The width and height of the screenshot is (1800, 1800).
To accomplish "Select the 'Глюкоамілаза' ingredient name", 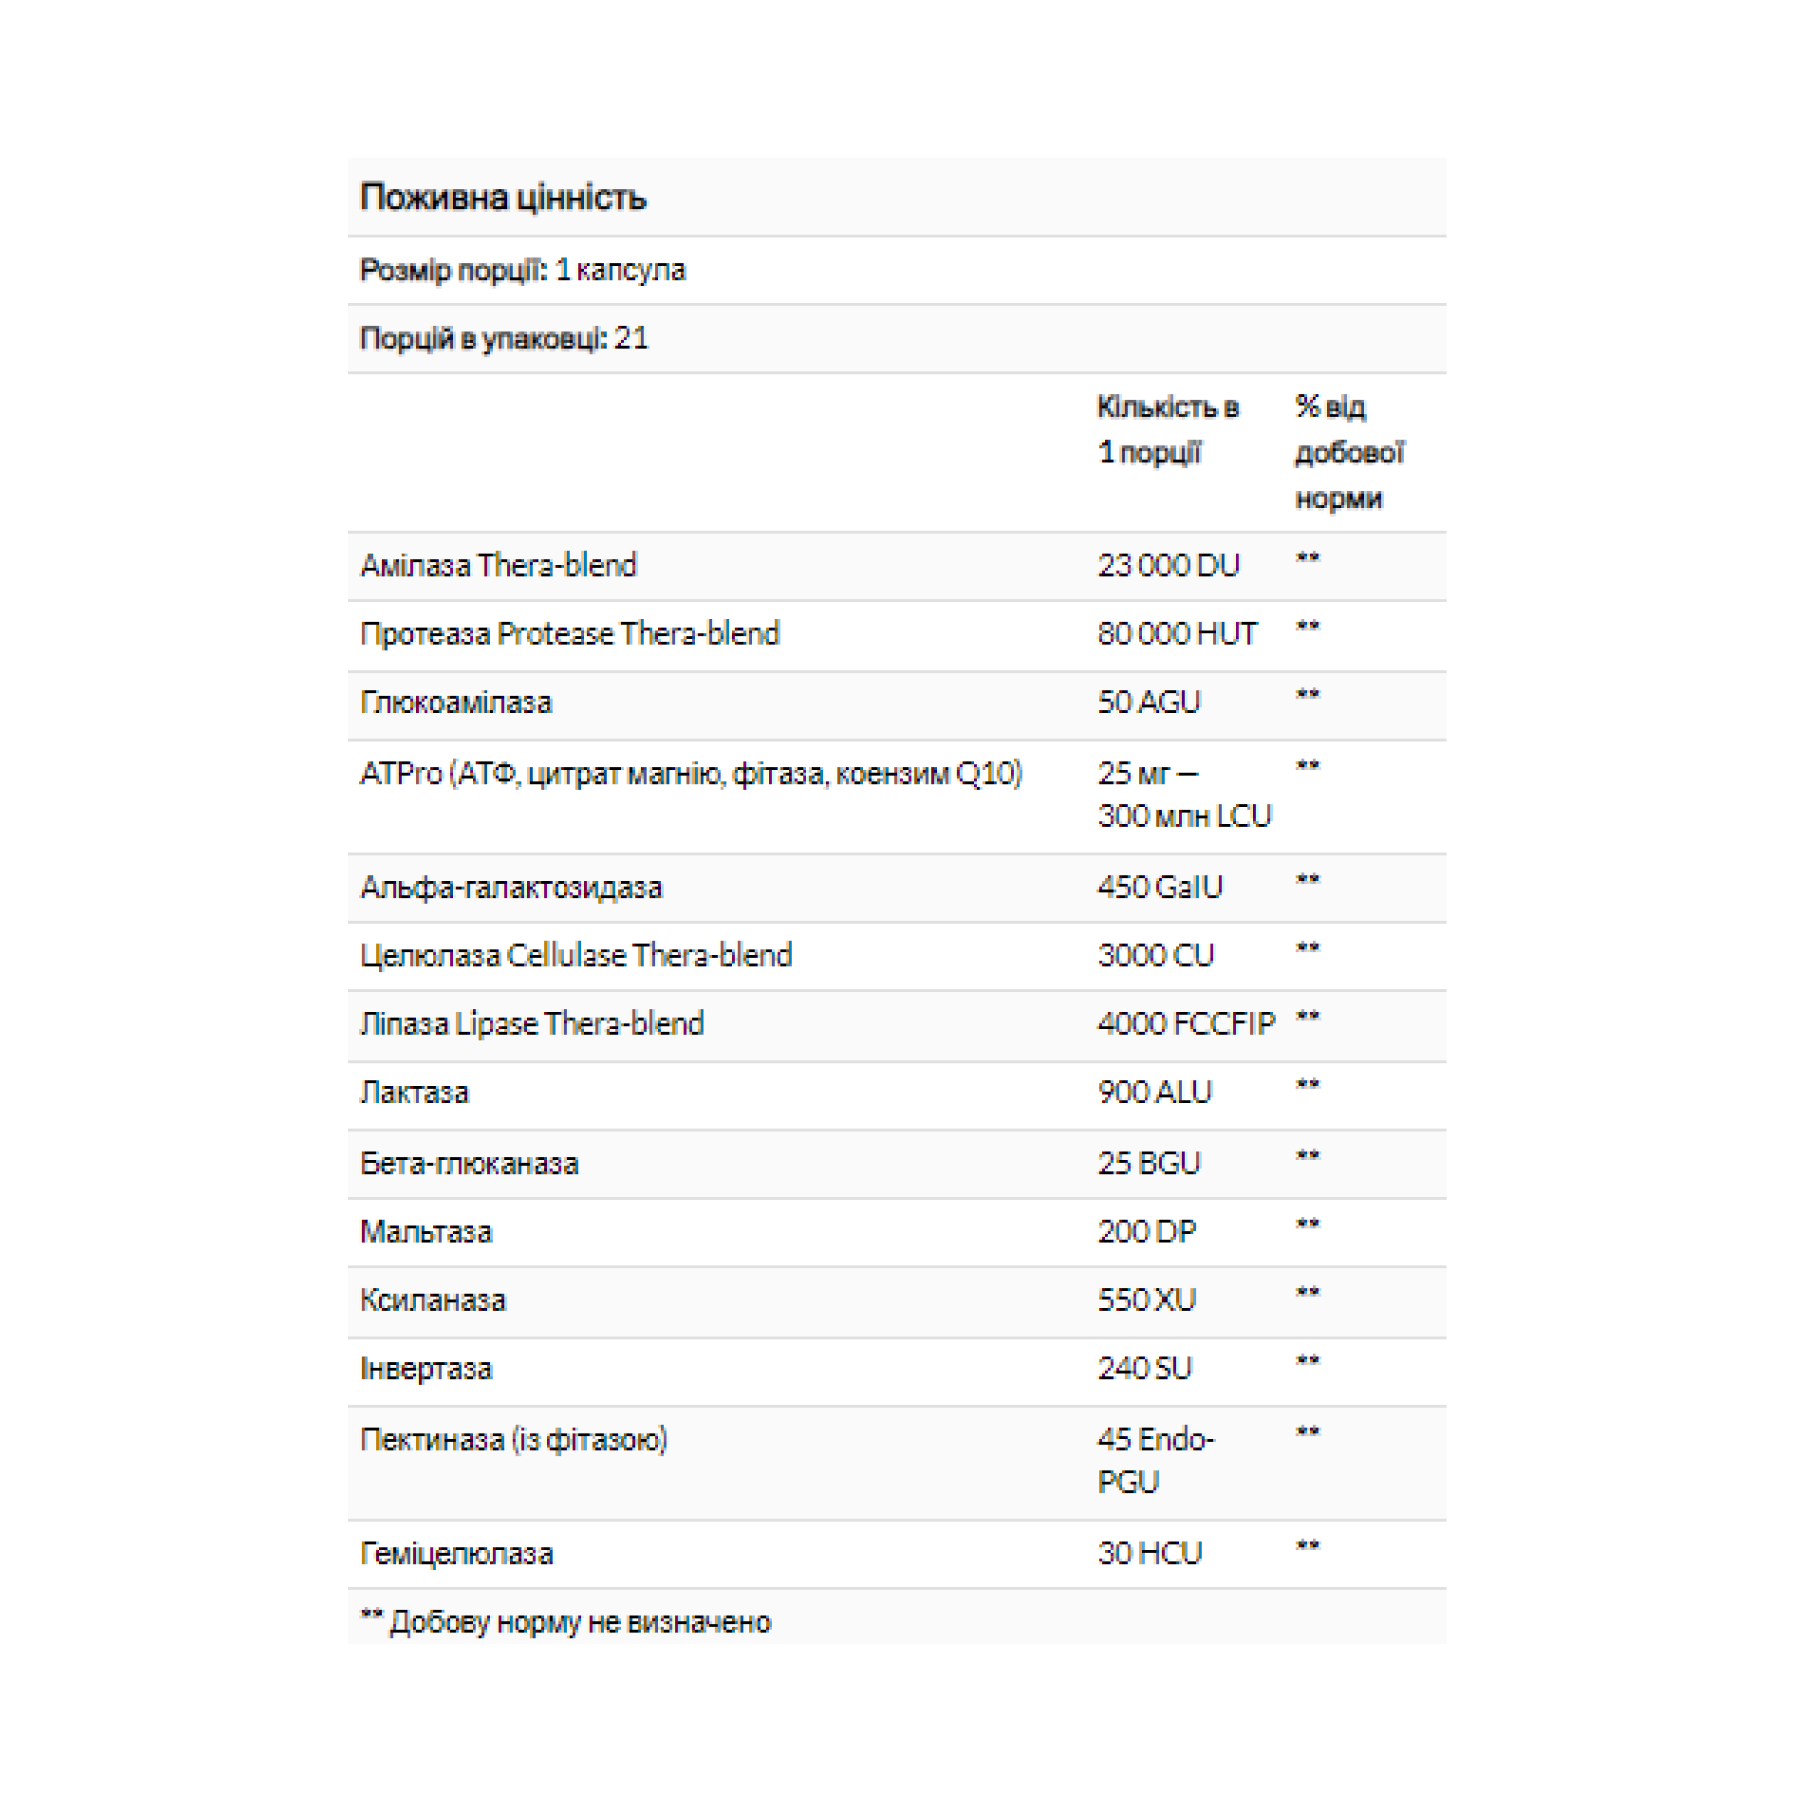I will 456,703.
